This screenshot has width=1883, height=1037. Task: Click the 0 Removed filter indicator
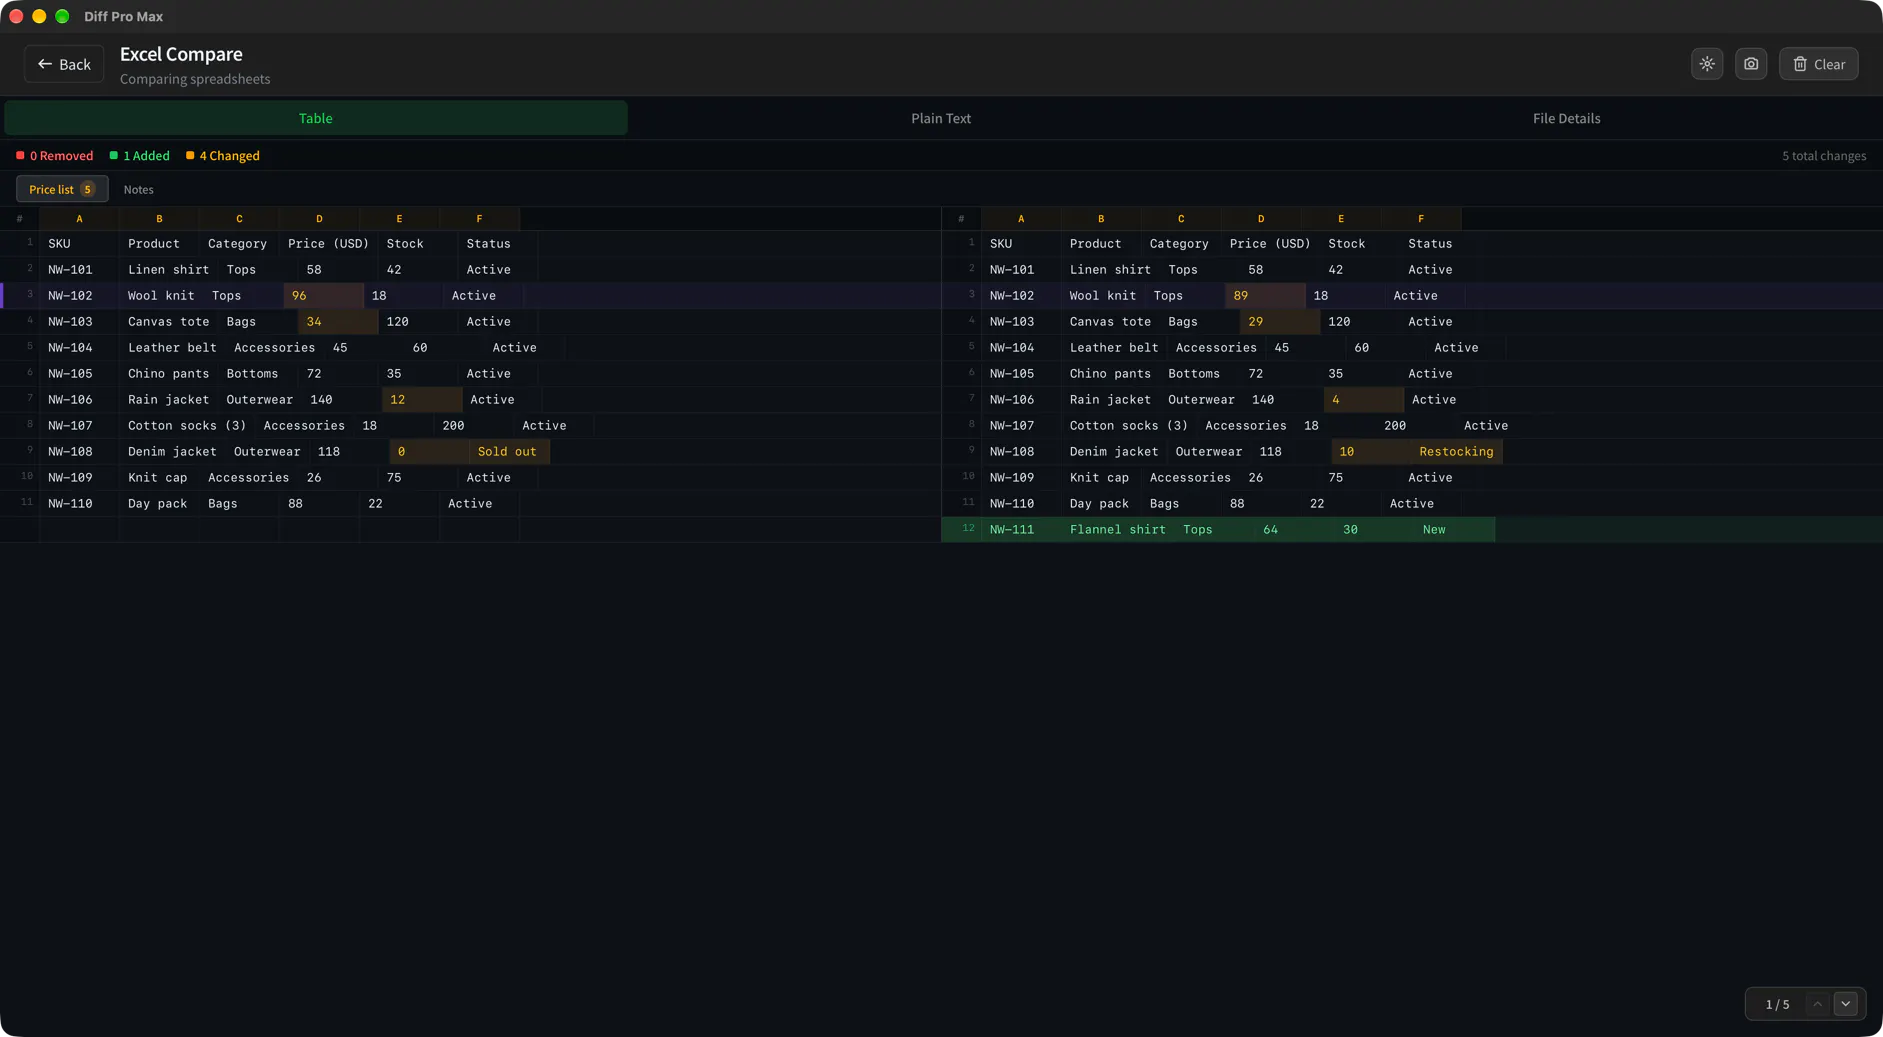(x=55, y=156)
